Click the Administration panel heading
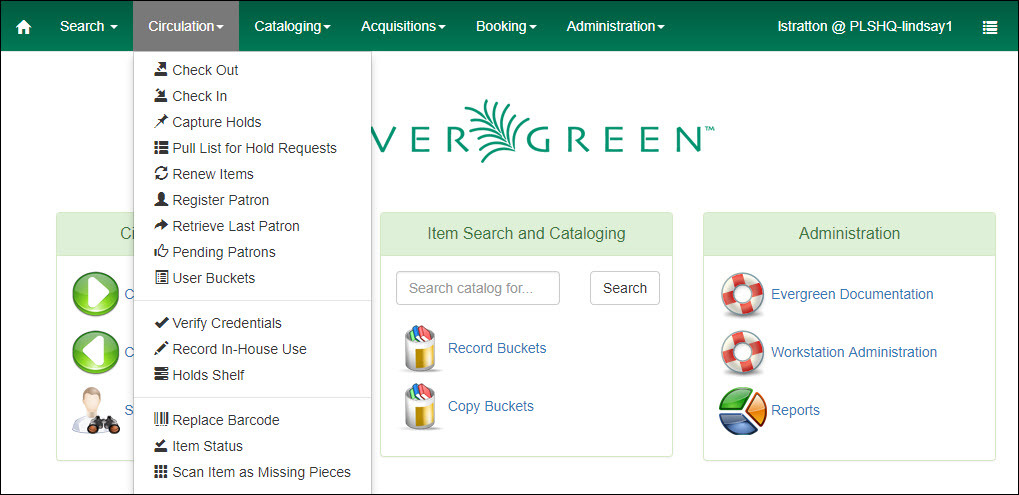This screenshot has height=495, width=1019. [x=849, y=233]
